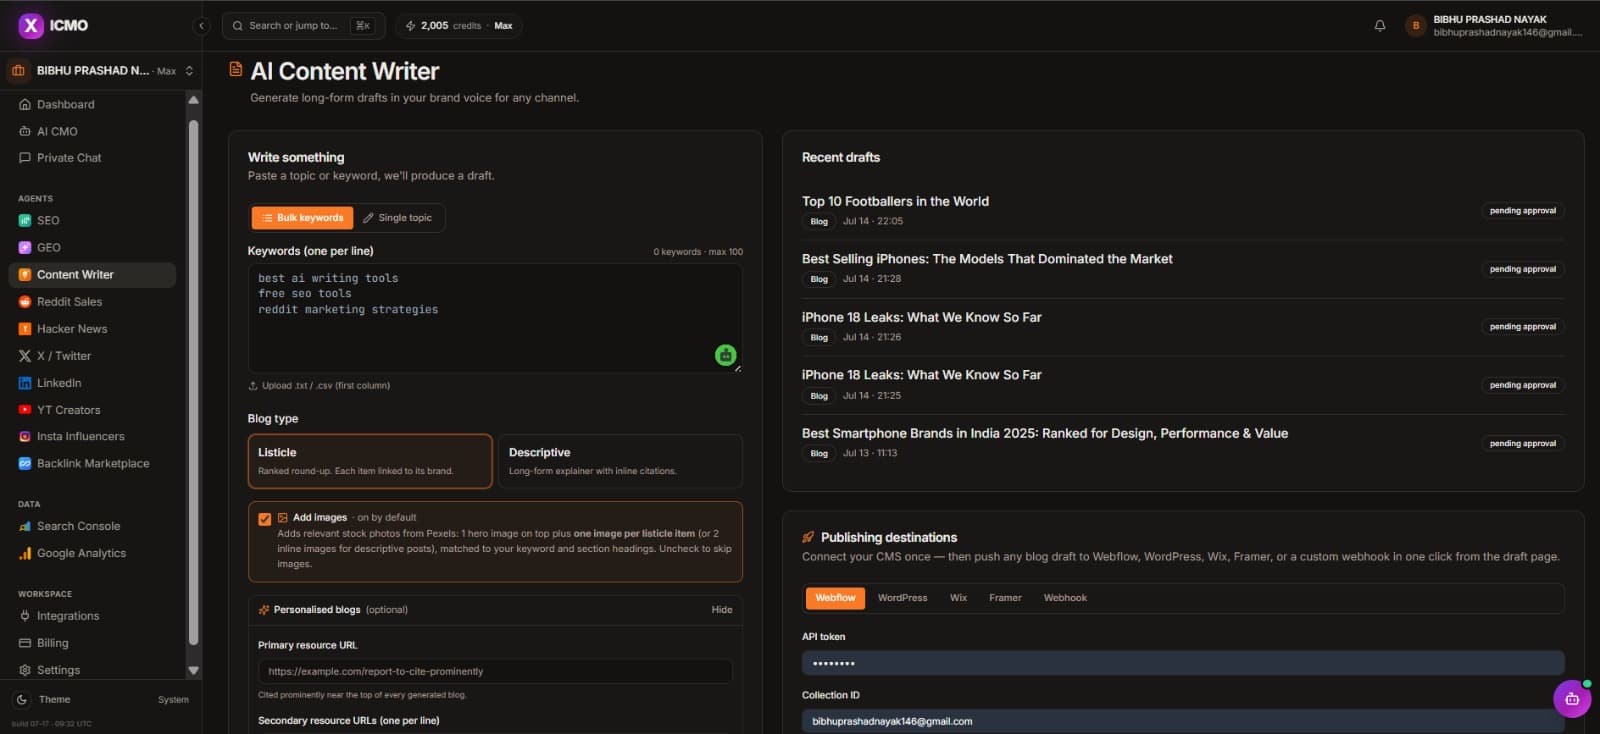Open draft Top 10 Footballers in the World
1600x734 pixels.
click(895, 201)
